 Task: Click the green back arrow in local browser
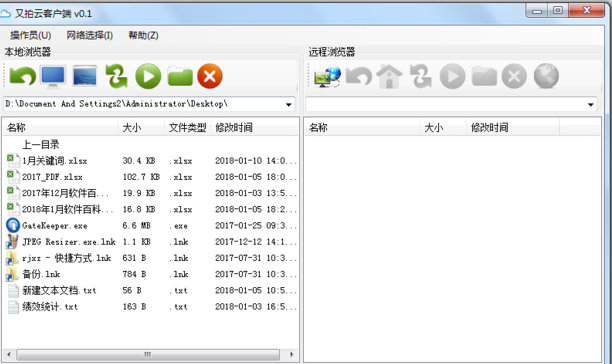click(23, 76)
